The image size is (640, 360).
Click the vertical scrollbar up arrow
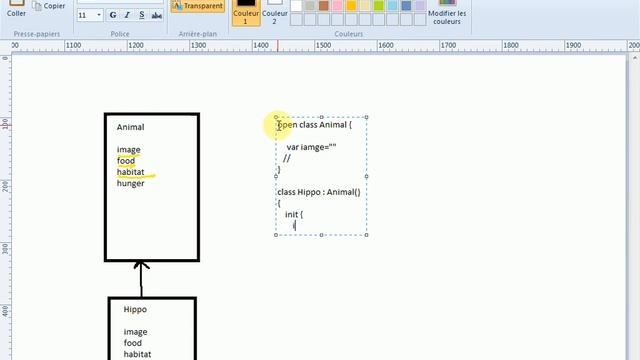(x=635, y=58)
